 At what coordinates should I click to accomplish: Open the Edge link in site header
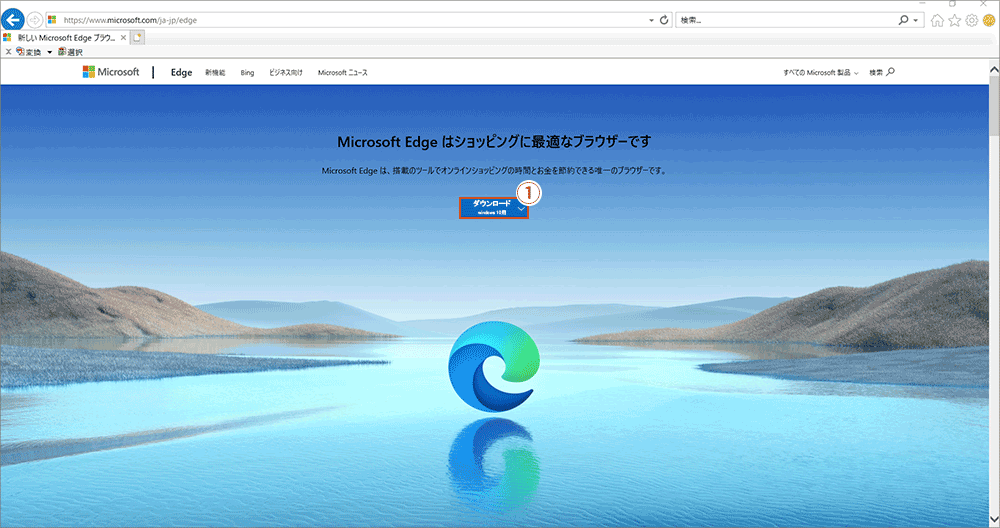click(181, 73)
